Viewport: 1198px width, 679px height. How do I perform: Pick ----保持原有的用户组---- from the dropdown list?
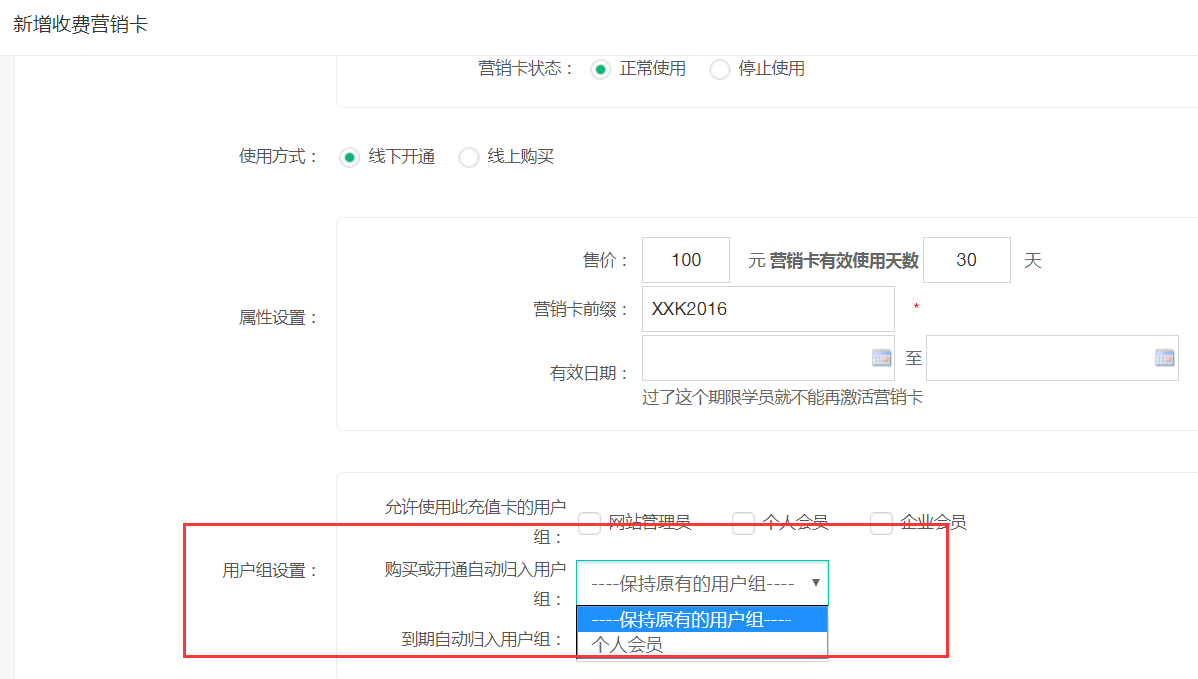702,620
